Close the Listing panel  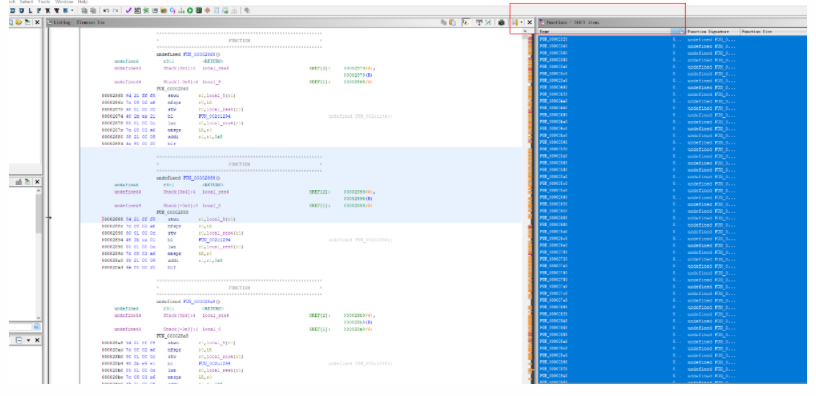(530, 22)
